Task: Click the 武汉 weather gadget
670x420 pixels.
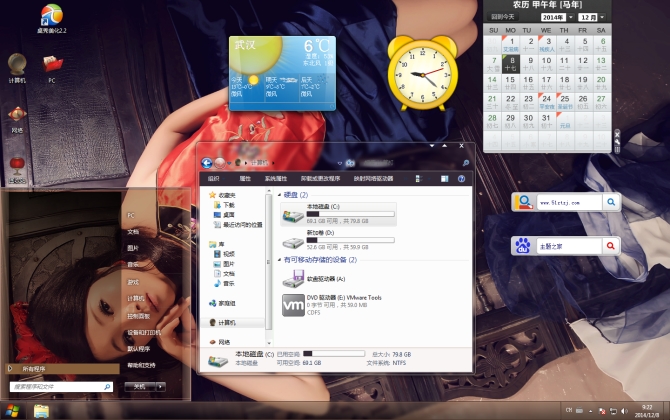Action: tap(282, 73)
